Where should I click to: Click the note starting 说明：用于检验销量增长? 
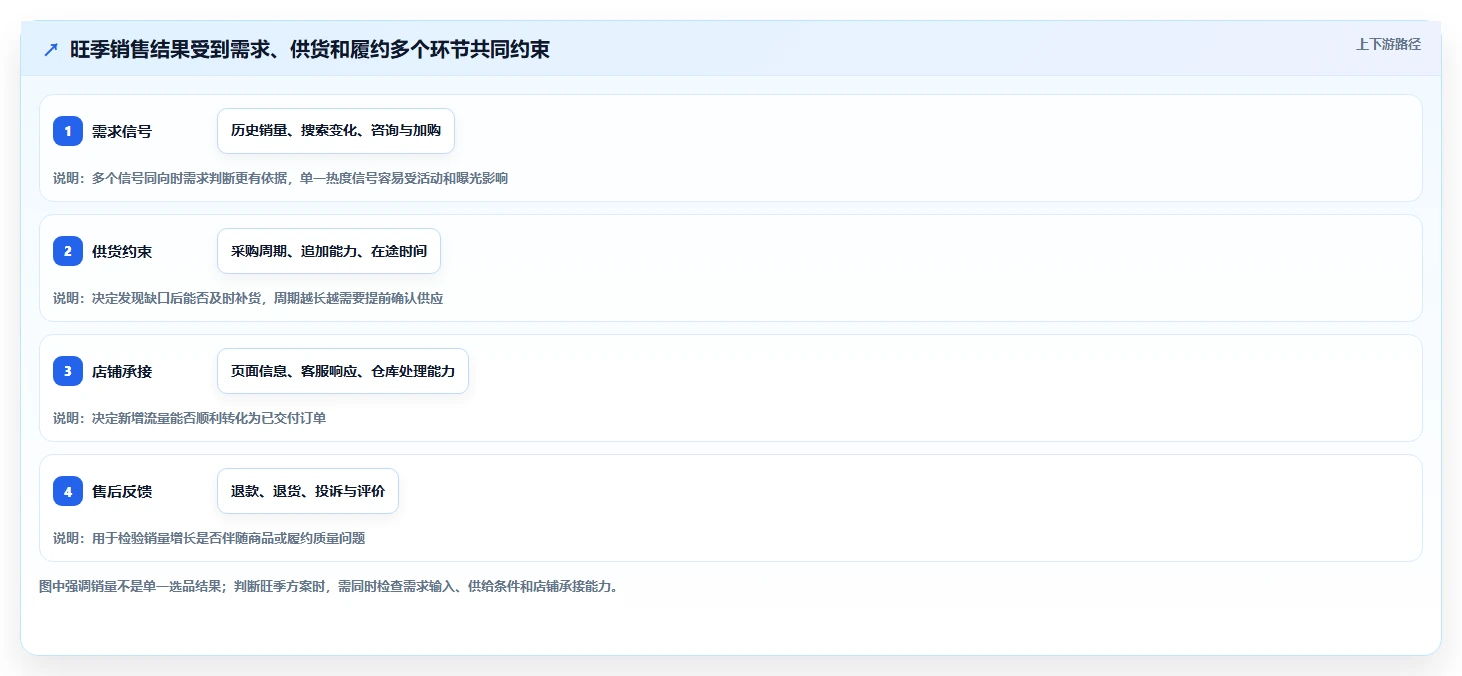tap(209, 538)
